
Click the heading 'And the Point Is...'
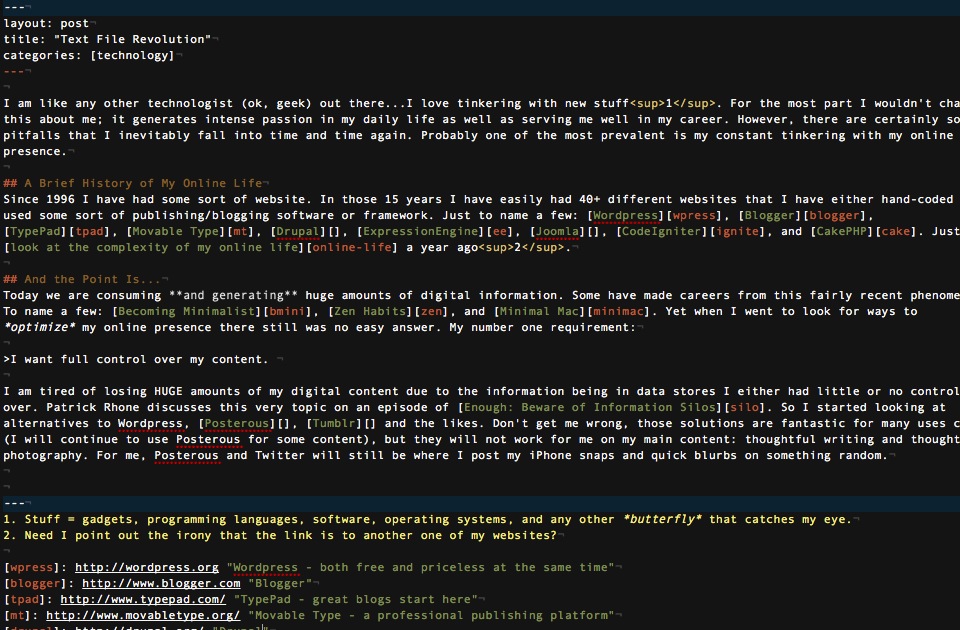[x=80, y=279]
